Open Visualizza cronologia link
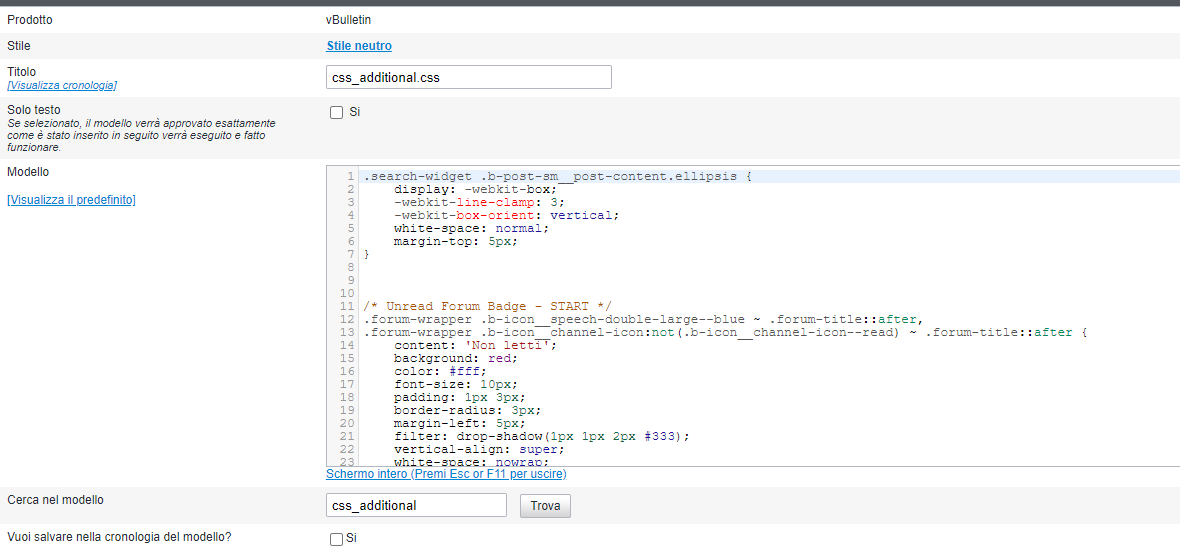The width and height of the screenshot is (1180, 547). click(62, 86)
